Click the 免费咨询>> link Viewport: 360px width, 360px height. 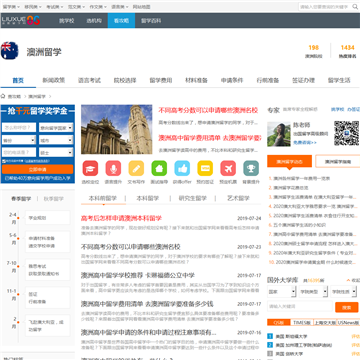(x=305, y=142)
